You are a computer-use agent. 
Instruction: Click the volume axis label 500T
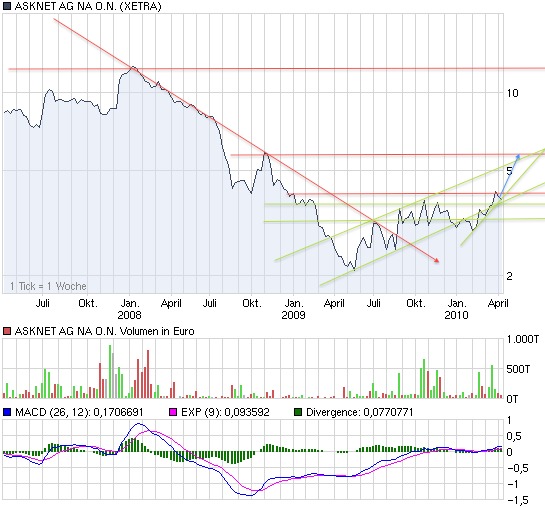(x=518, y=369)
